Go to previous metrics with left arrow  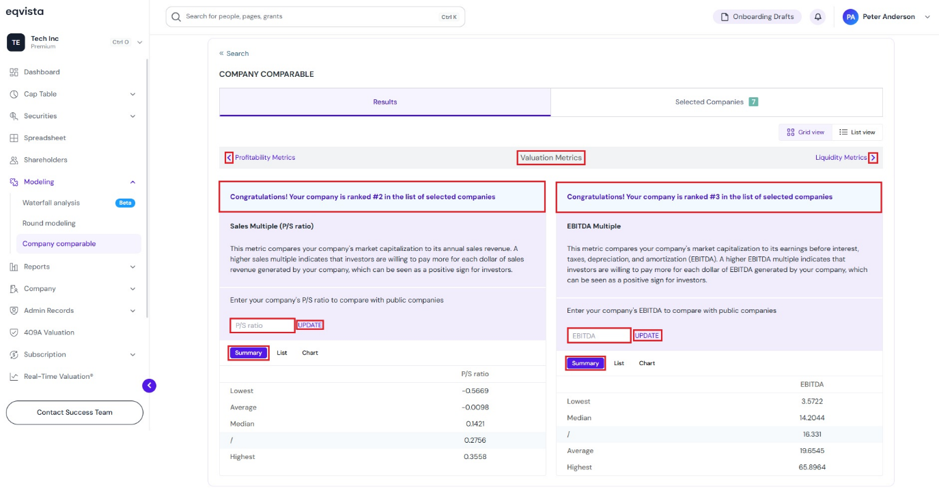pos(229,157)
